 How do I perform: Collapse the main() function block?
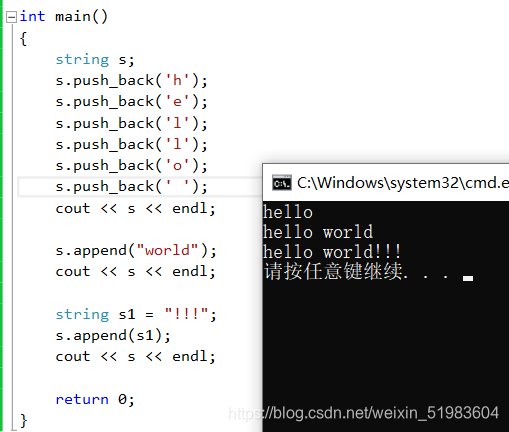(x=11, y=17)
